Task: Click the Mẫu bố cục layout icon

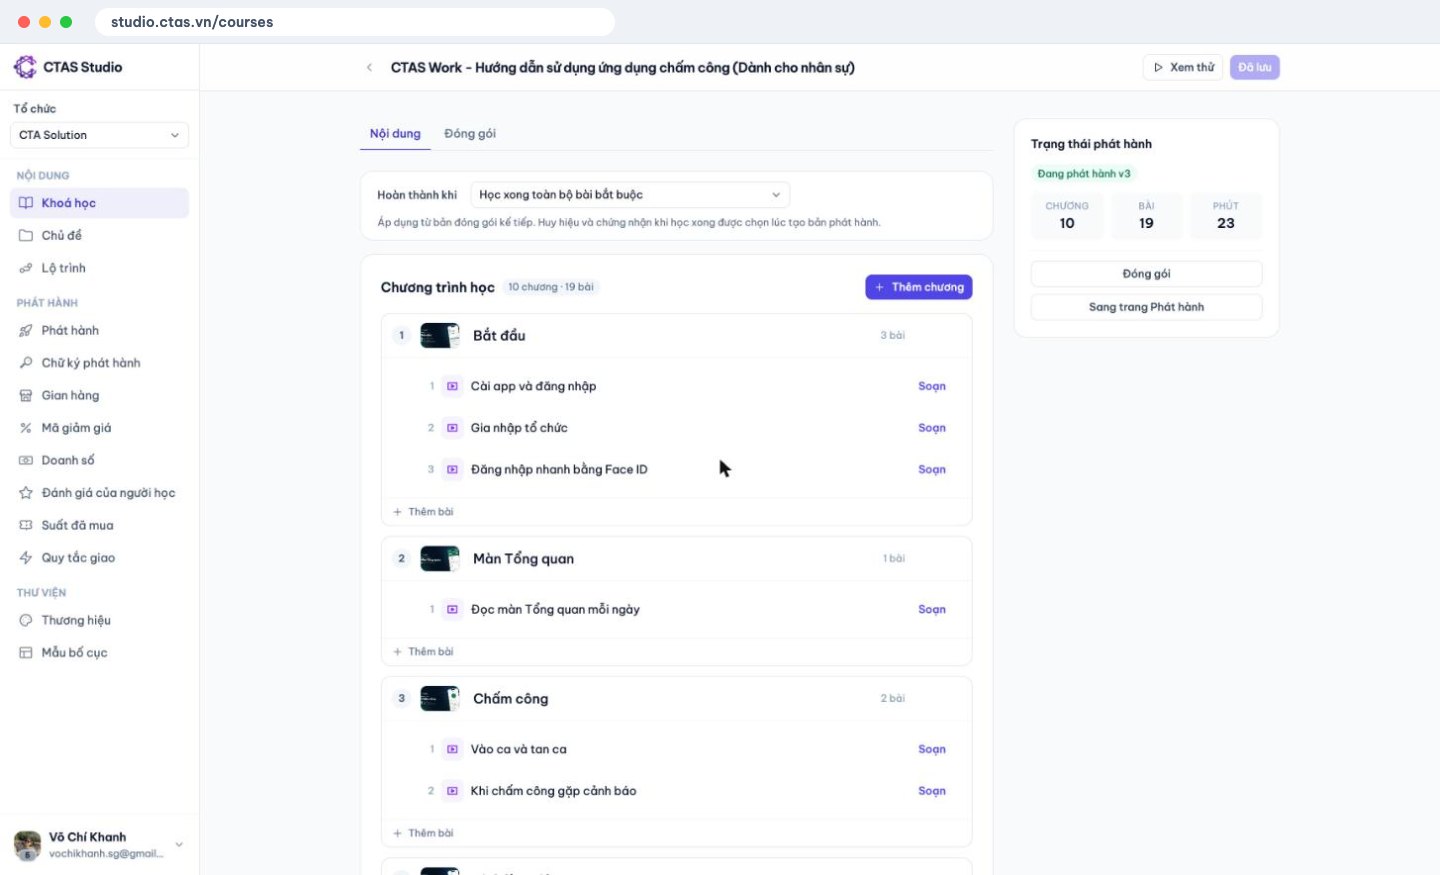Action: tap(26, 653)
